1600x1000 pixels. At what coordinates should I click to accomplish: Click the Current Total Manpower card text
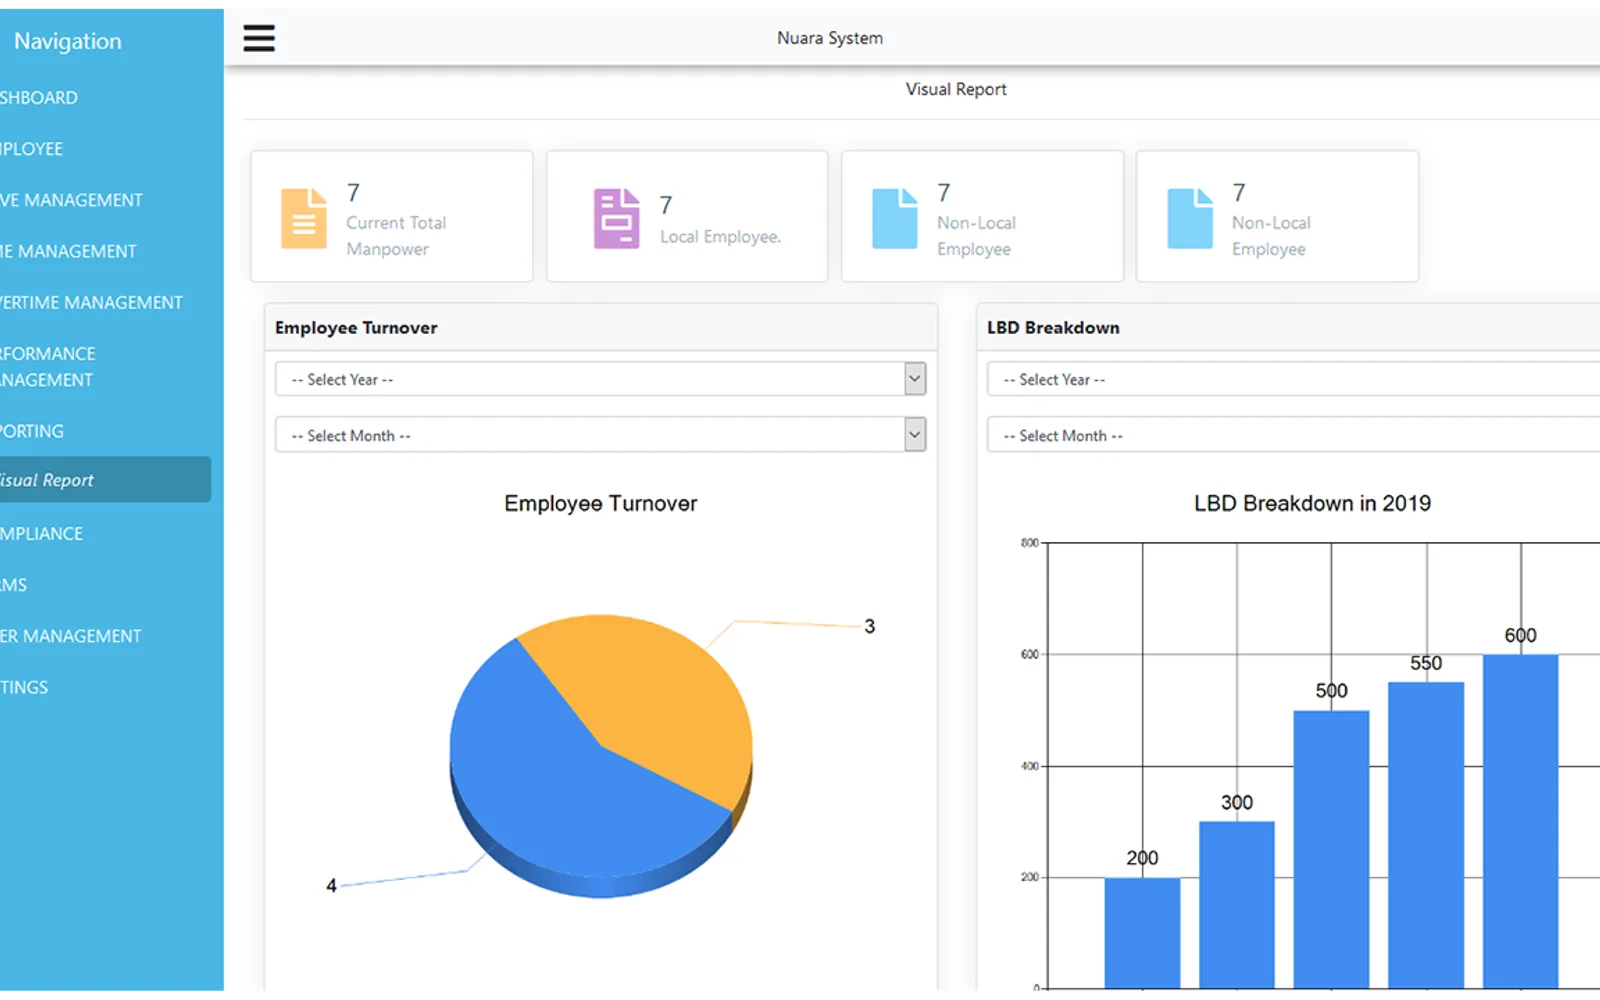tap(396, 236)
